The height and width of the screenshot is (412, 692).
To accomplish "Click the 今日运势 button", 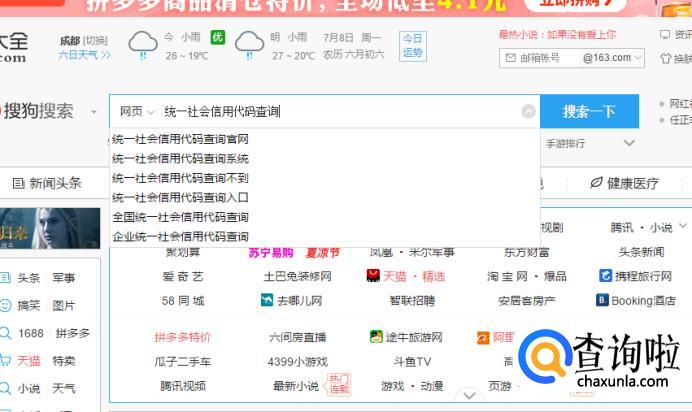I will coord(413,45).
